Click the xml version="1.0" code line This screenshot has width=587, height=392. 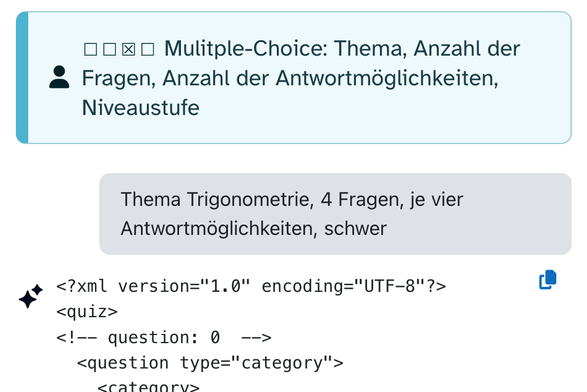tap(251, 286)
